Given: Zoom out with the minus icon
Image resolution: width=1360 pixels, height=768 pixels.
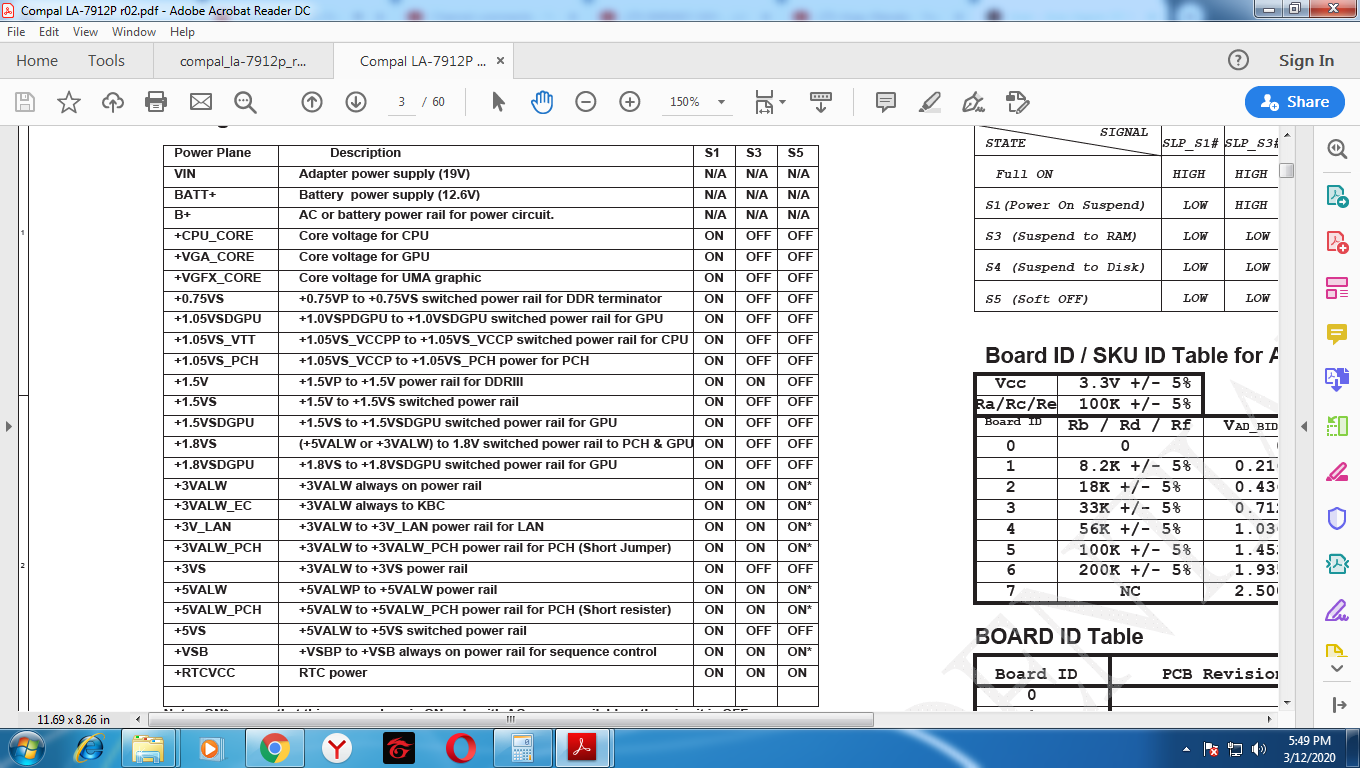Looking at the screenshot, I should (586, 102).
